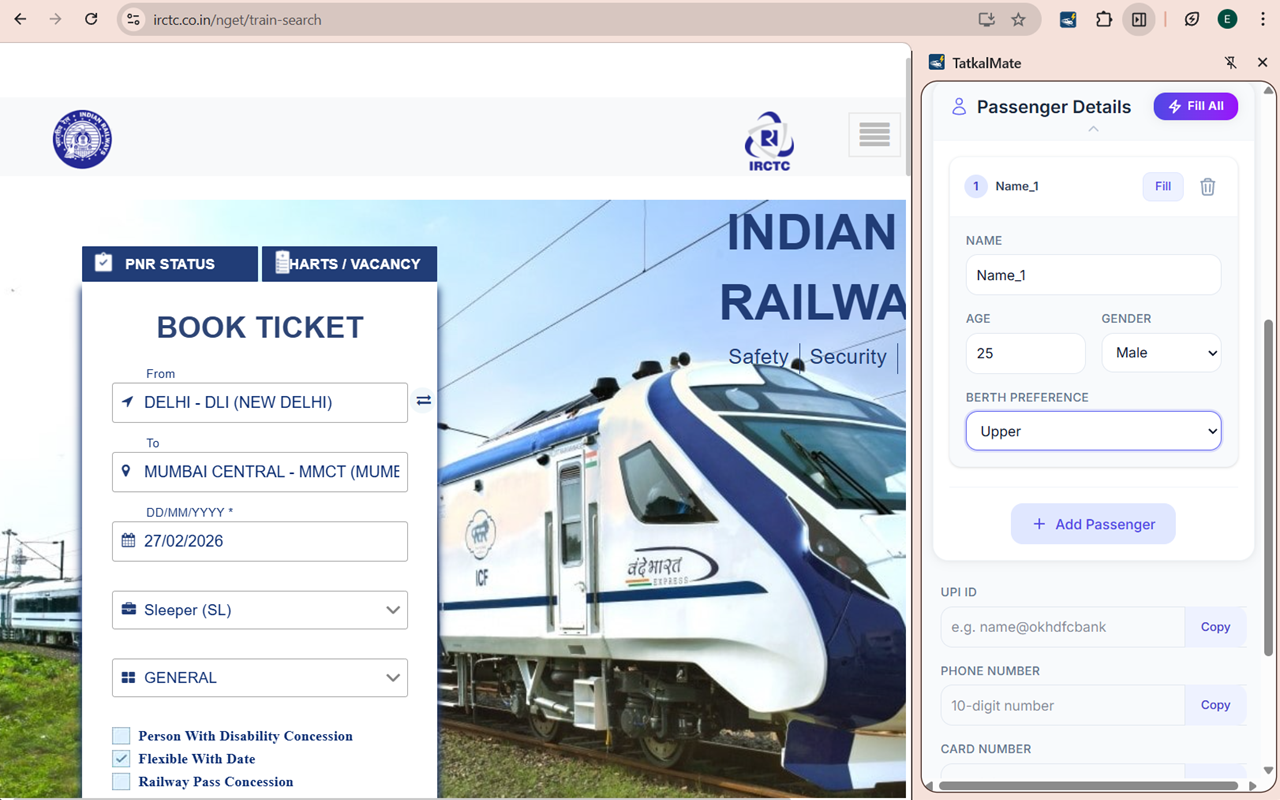Open the CHARTS / VACANCY tab
Screen dimensions: 1280x800
point(349,264)
